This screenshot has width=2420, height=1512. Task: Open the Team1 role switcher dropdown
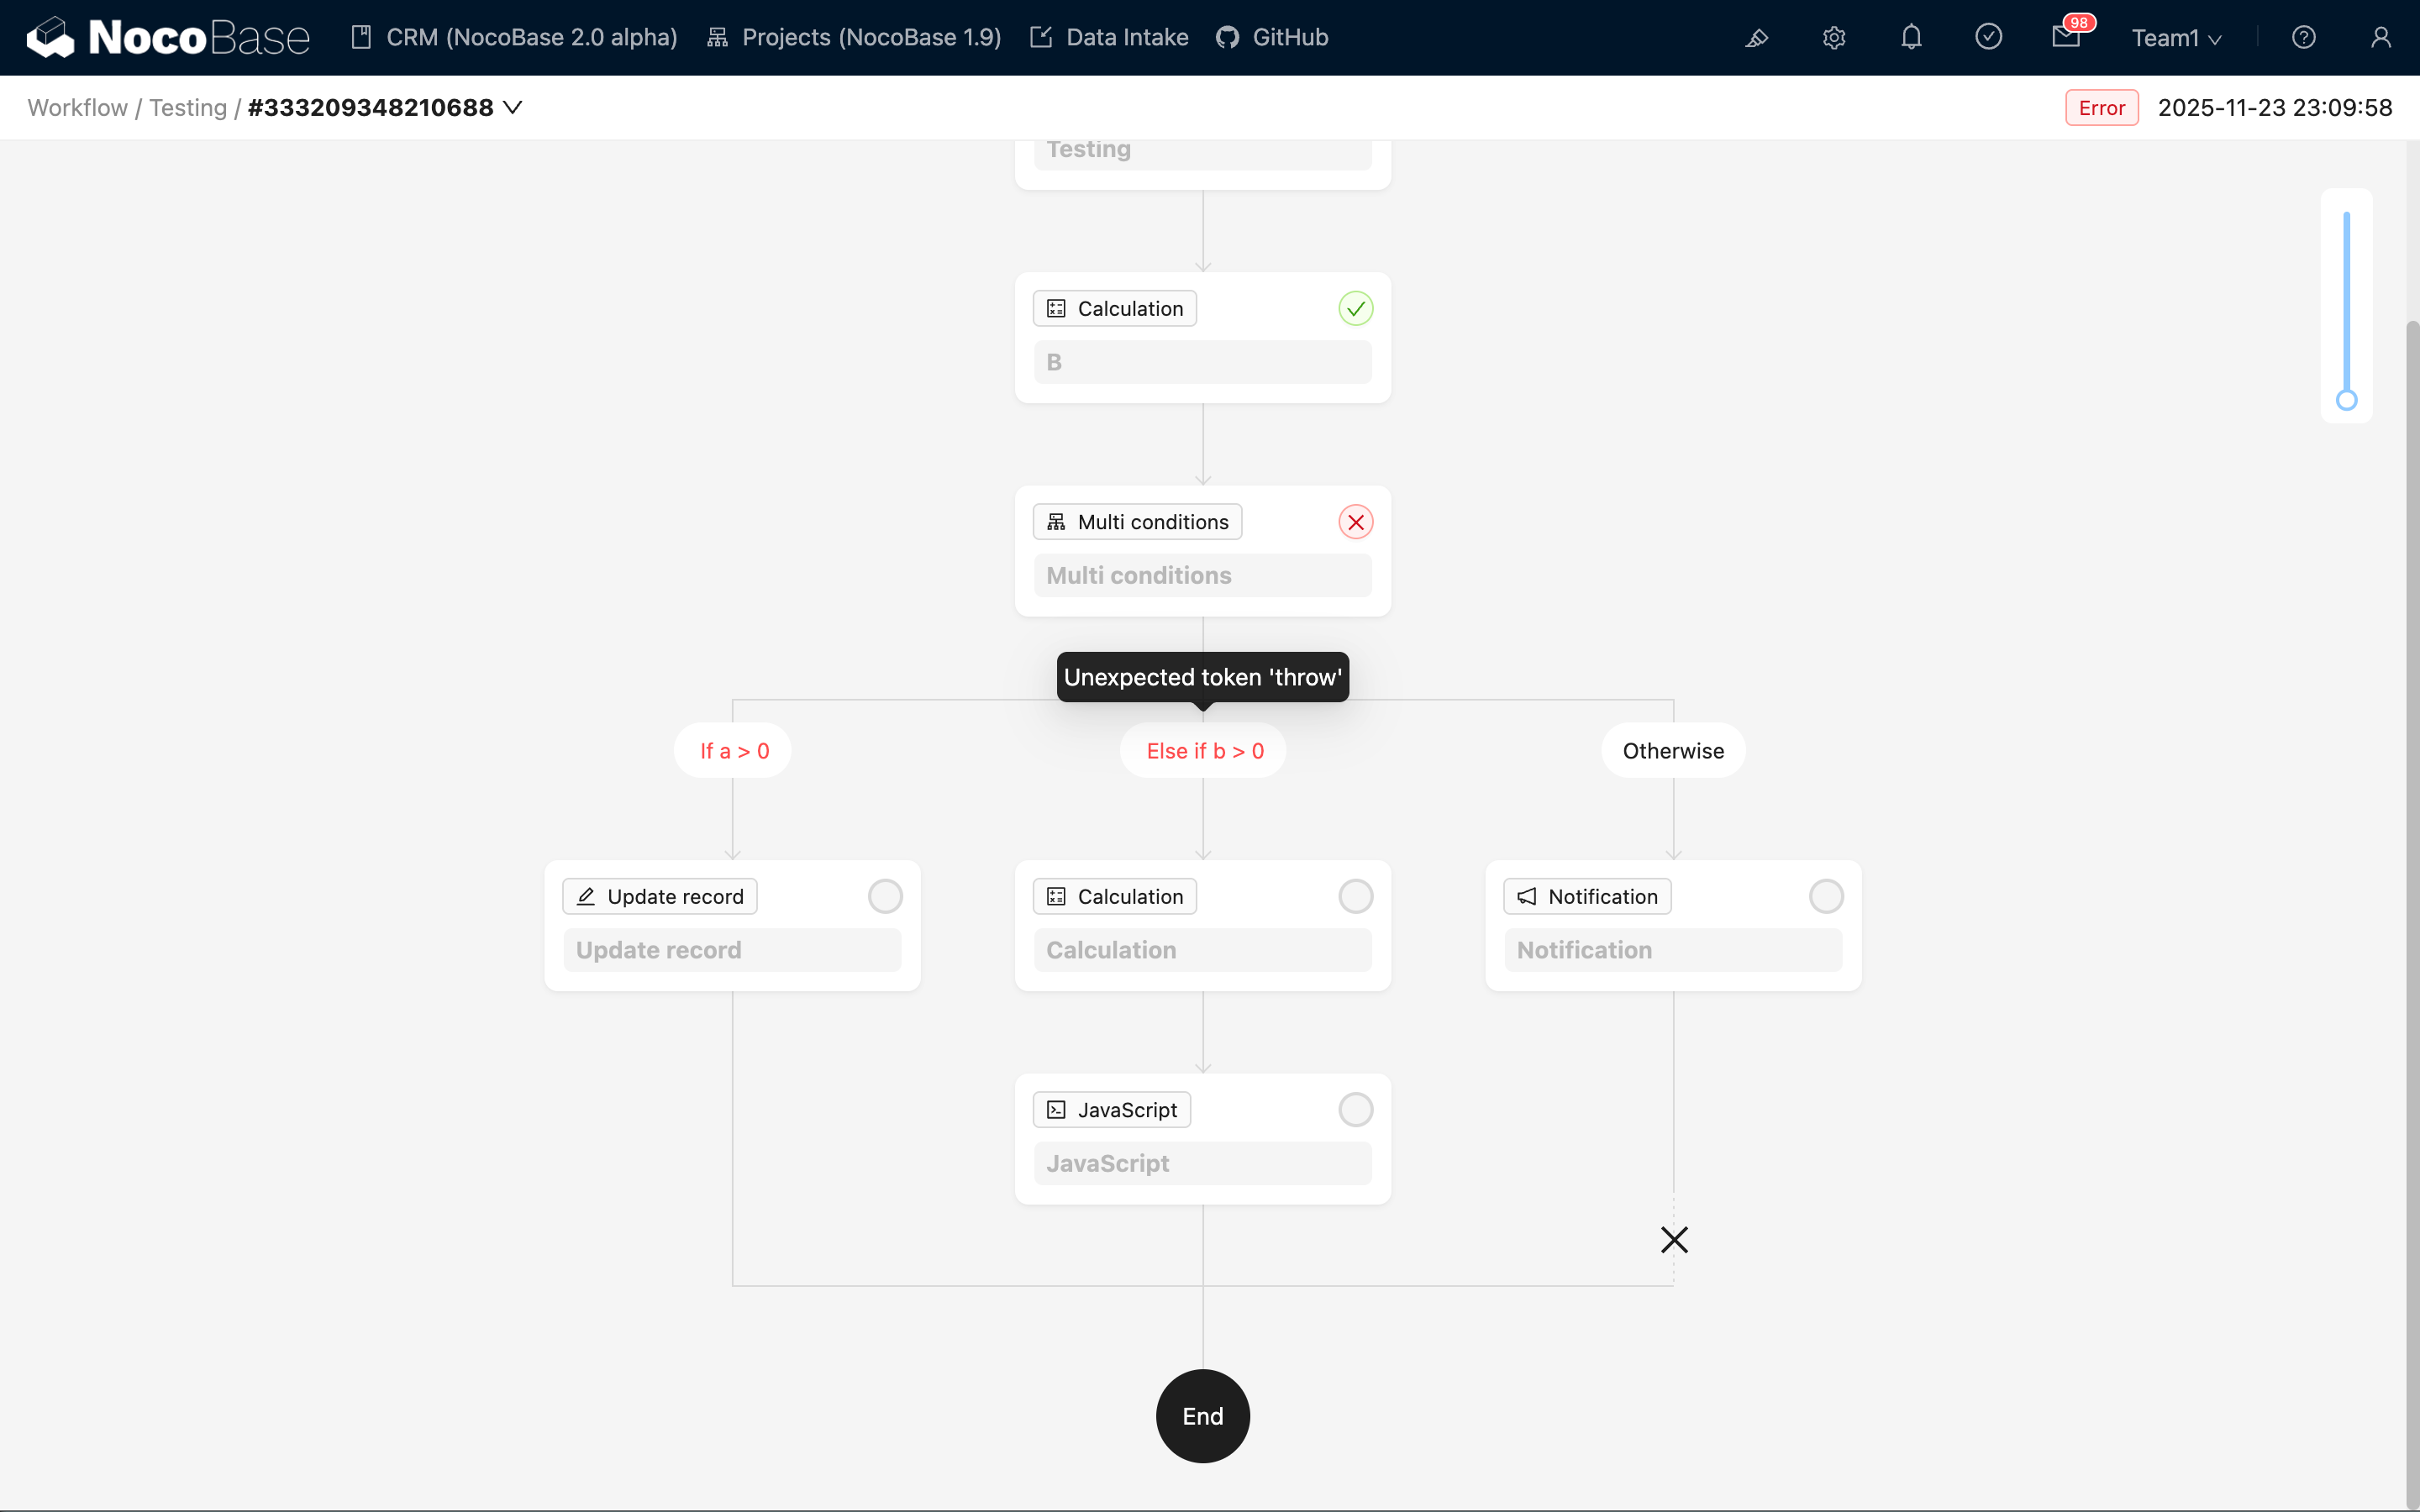(x=2176, y=38)
